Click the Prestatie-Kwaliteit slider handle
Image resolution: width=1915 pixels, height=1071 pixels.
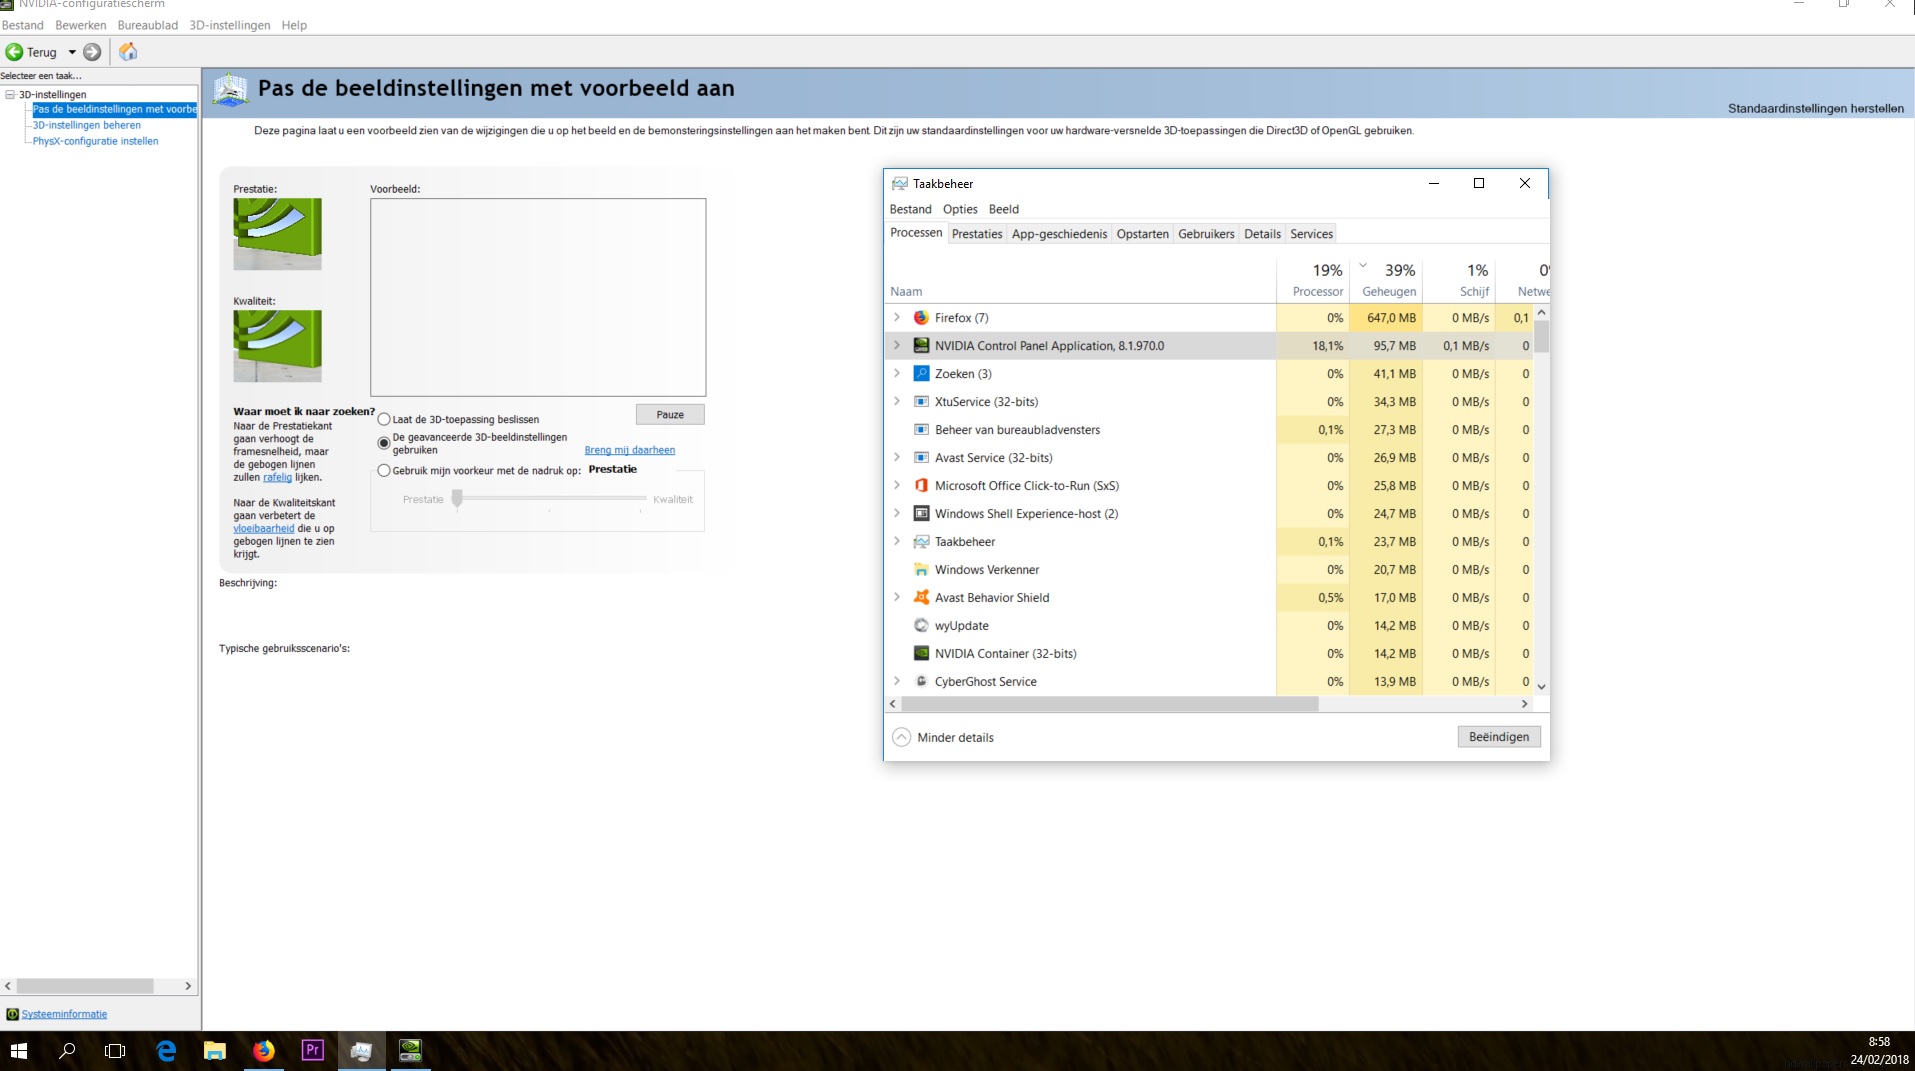(457, 499)
